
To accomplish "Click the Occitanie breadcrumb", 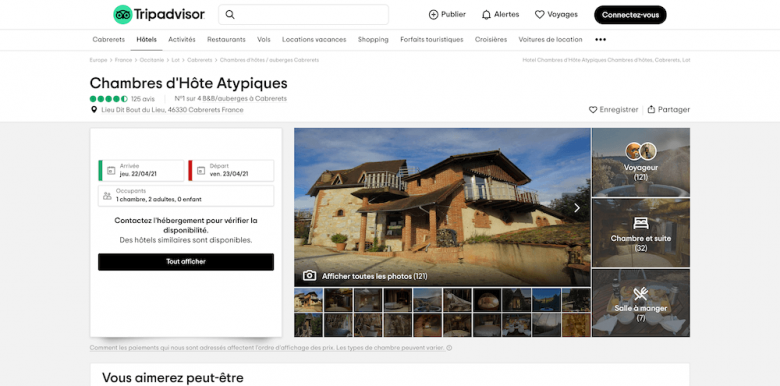I will (152, 60).
